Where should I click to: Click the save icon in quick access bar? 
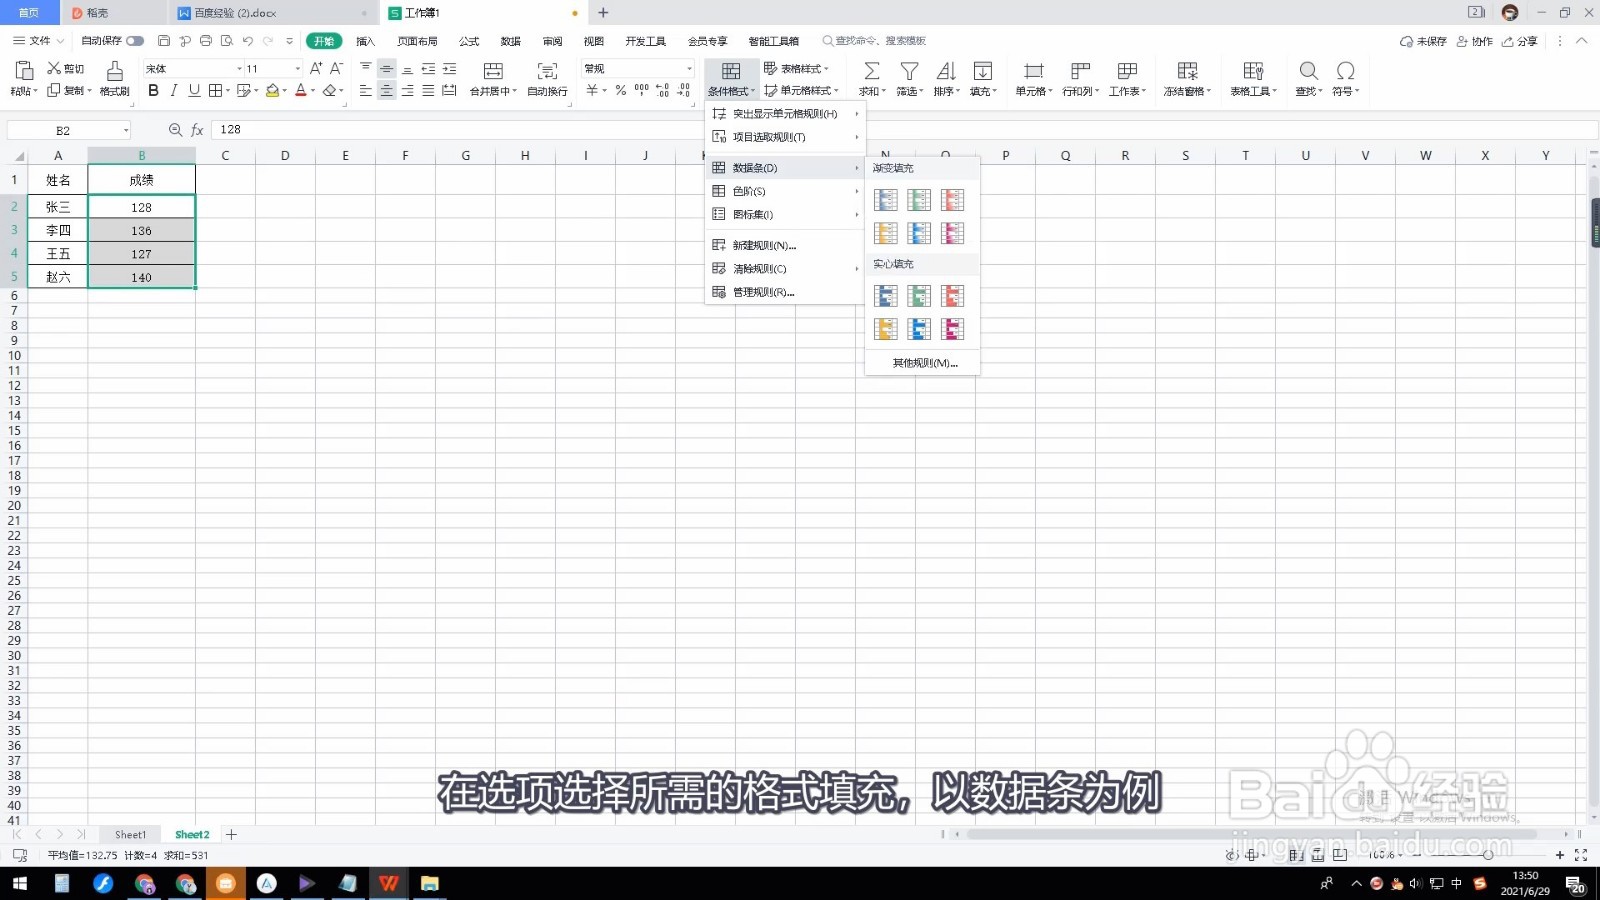click(164, 41)
